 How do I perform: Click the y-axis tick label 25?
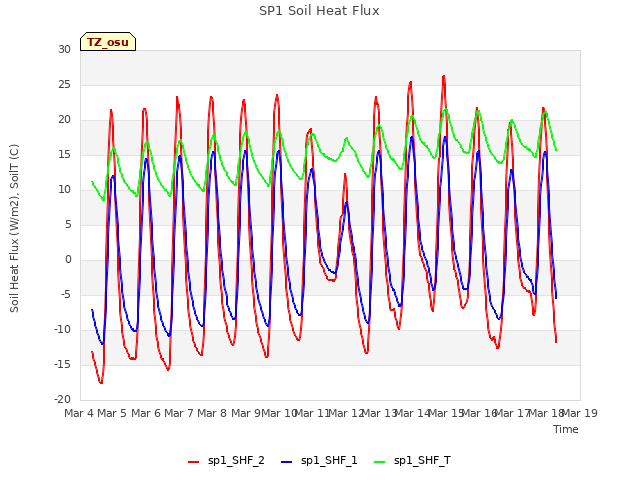64,84
